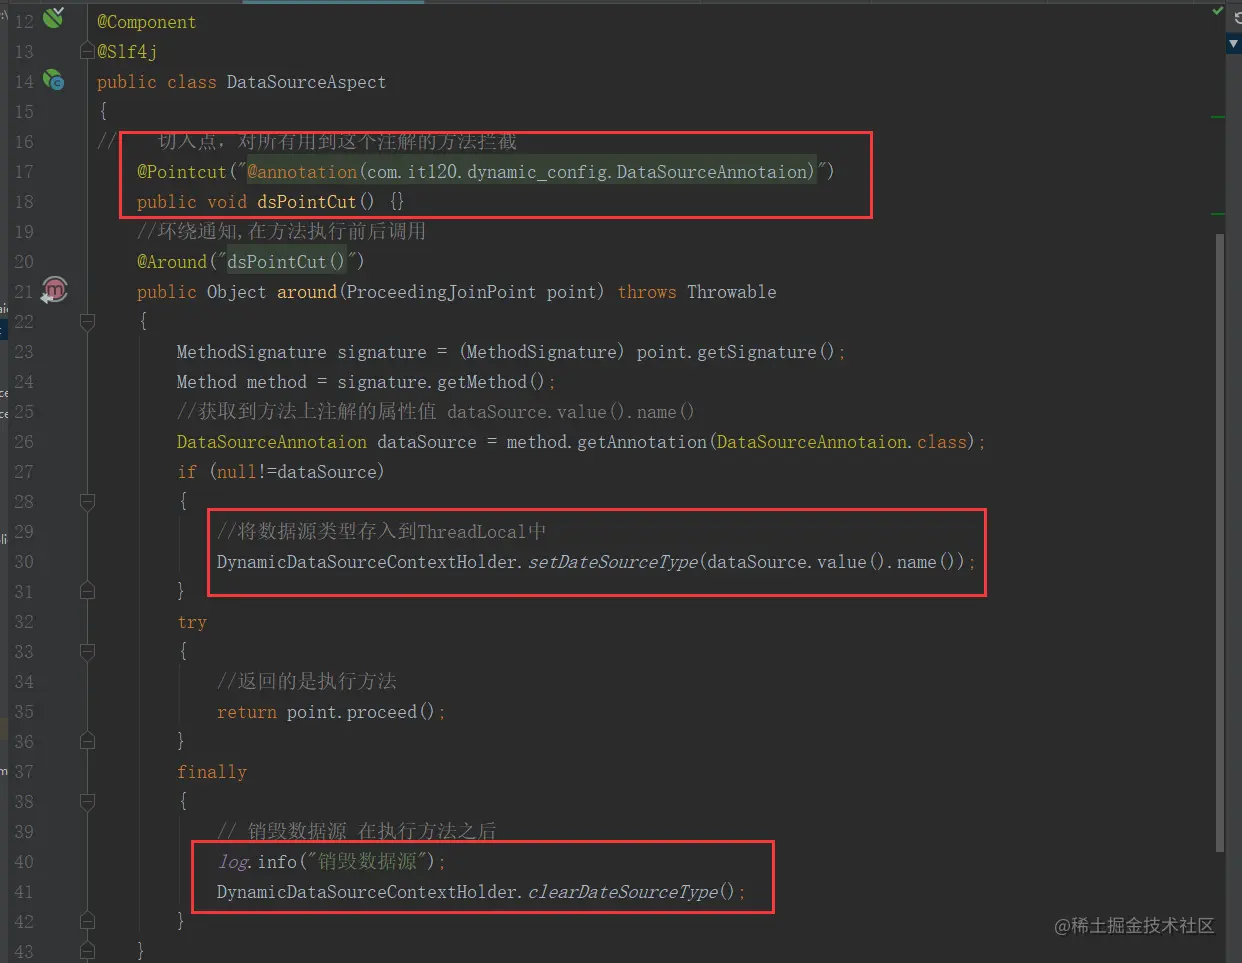Click point.proceed() call
1242x963 pixels.
(361, 712)
